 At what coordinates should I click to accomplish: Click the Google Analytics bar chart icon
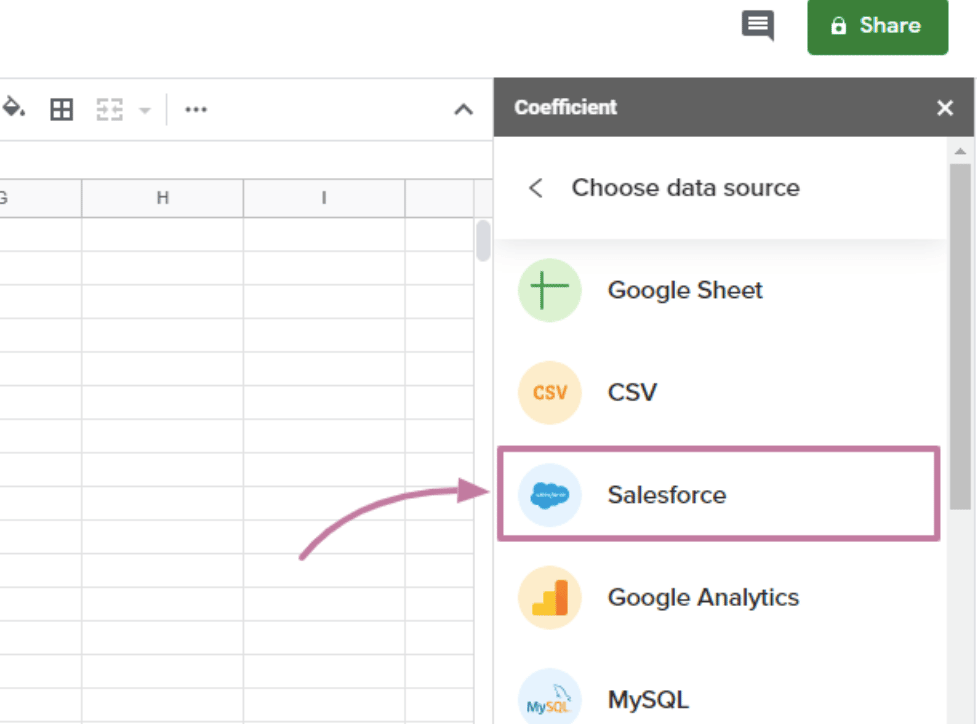pyautogui.click(x=550, y=598)
